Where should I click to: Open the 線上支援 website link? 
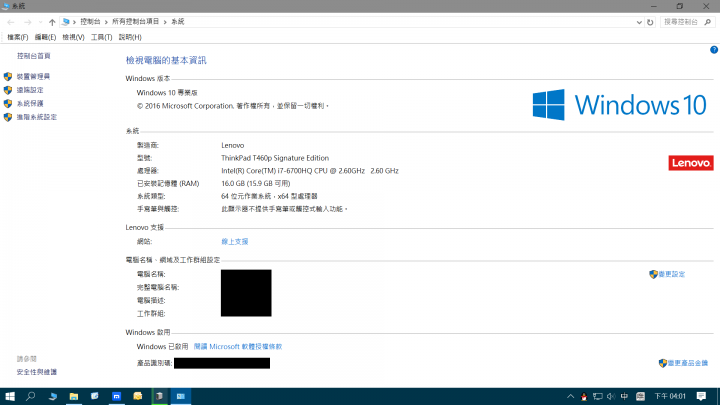click(235, 242)
